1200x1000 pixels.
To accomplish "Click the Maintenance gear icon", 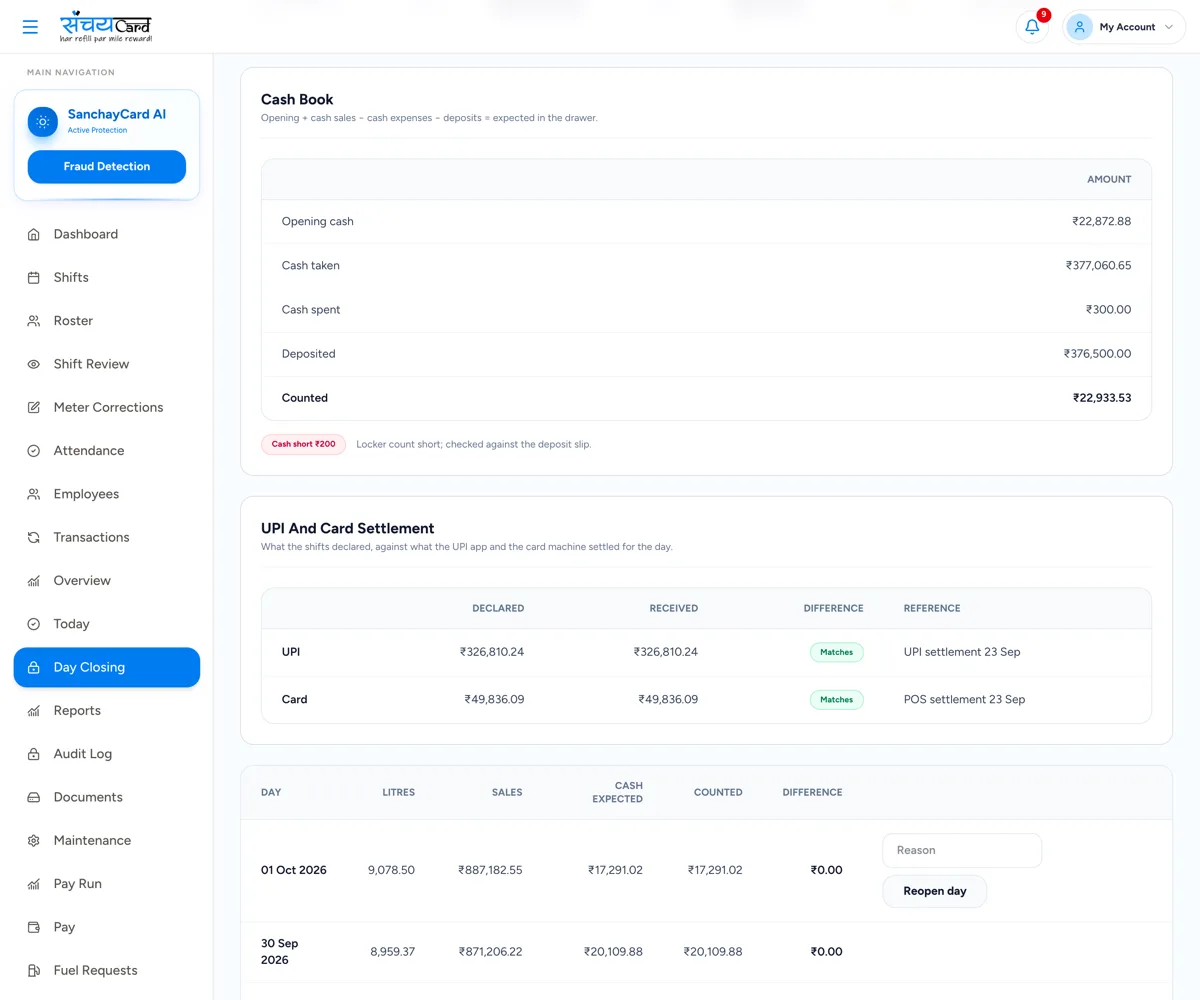I will [34, 841].
